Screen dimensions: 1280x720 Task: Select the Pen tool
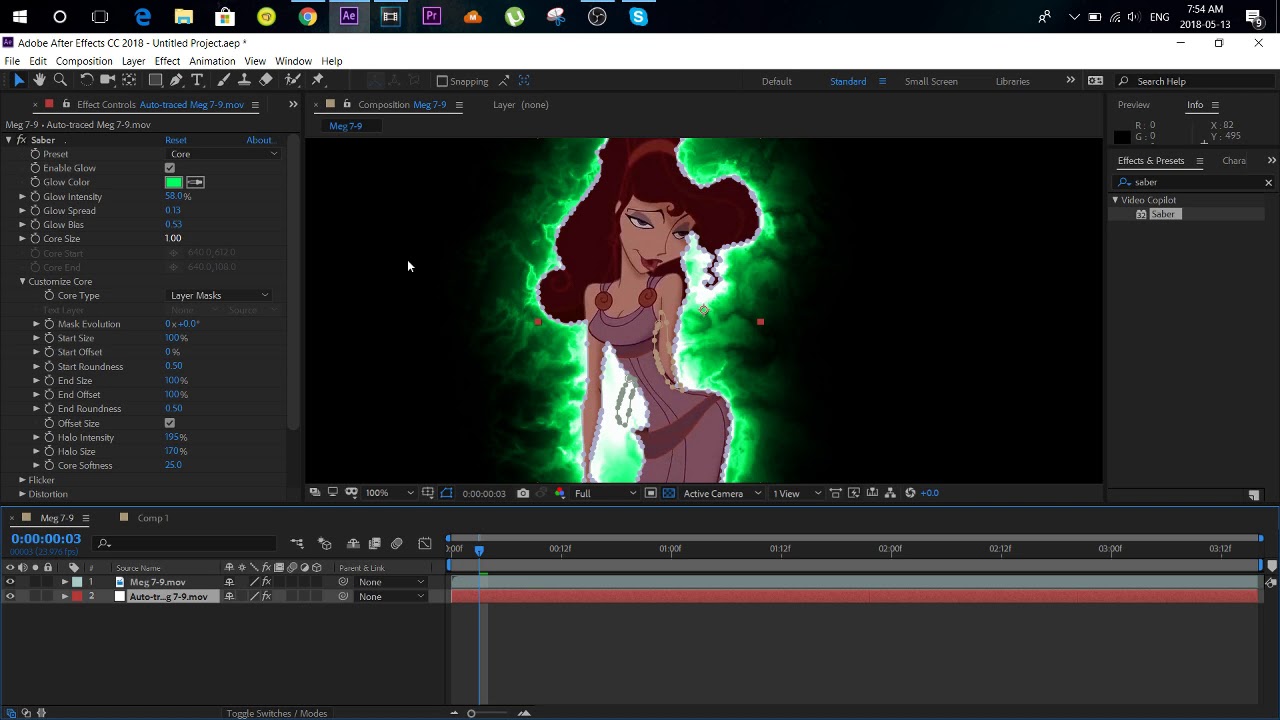[176, 80]
